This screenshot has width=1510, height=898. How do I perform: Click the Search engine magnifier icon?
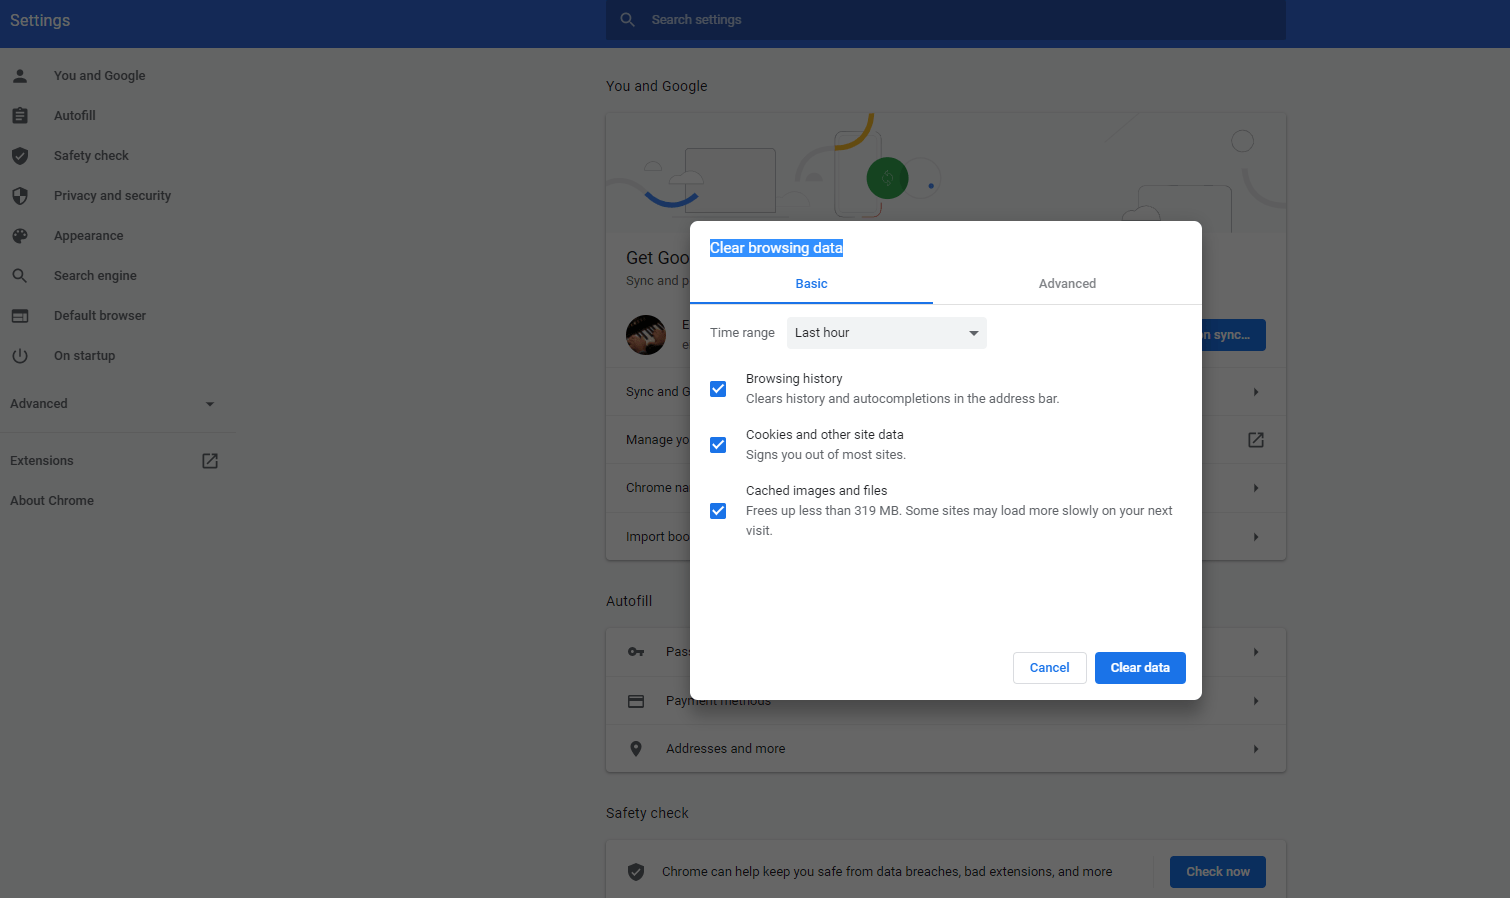(x=20, y=276)
